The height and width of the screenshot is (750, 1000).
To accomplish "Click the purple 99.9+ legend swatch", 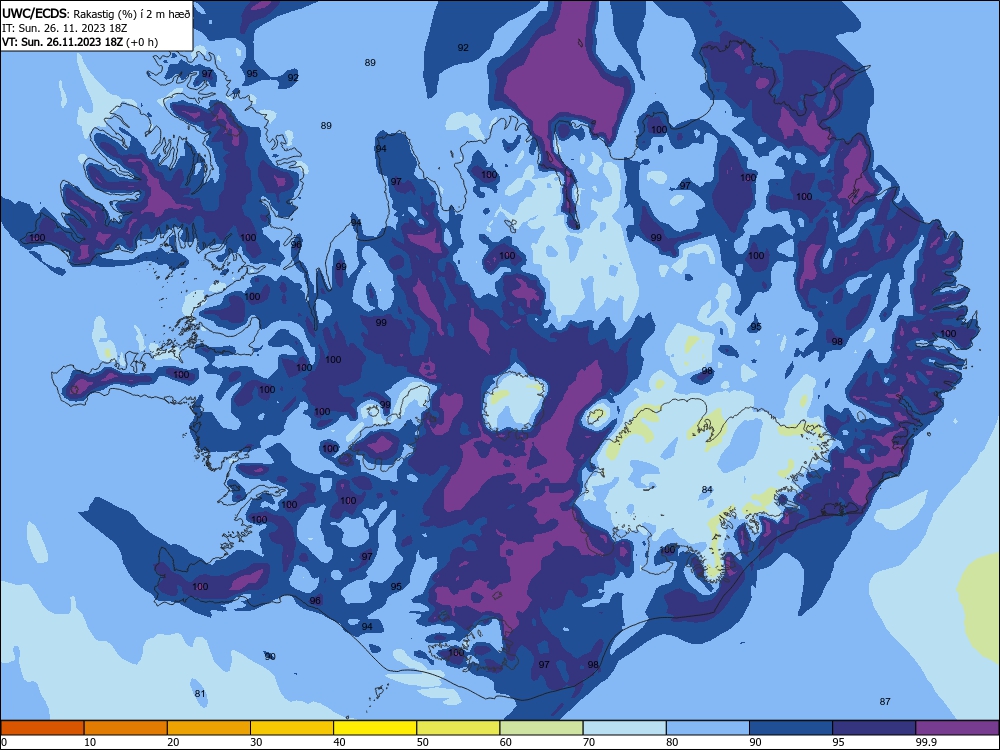I will pos(958,728).
